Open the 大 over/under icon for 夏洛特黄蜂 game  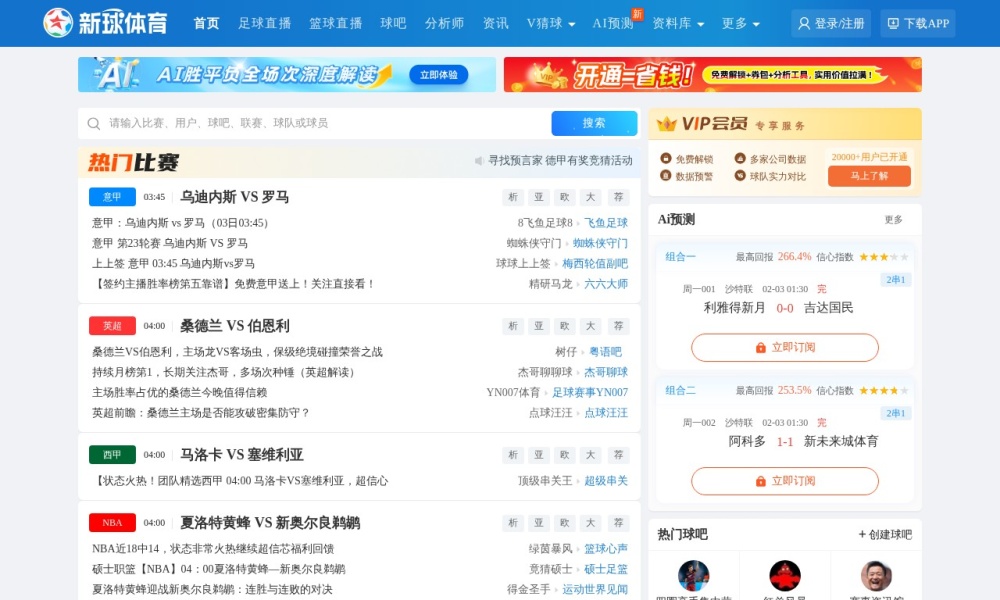click(589, 522)
